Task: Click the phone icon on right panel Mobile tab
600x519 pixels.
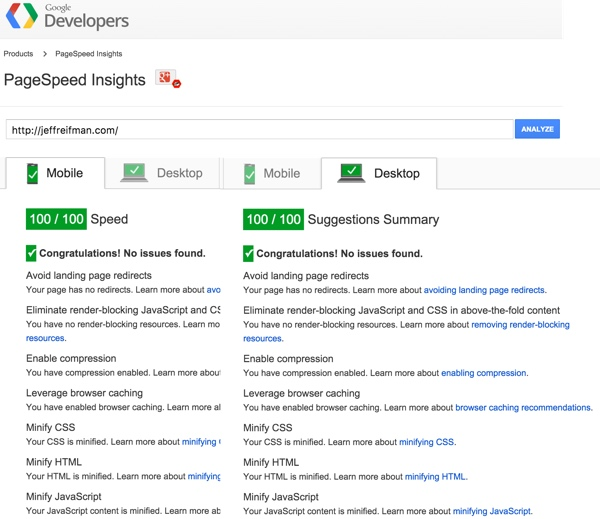Action: coord(249,174)
